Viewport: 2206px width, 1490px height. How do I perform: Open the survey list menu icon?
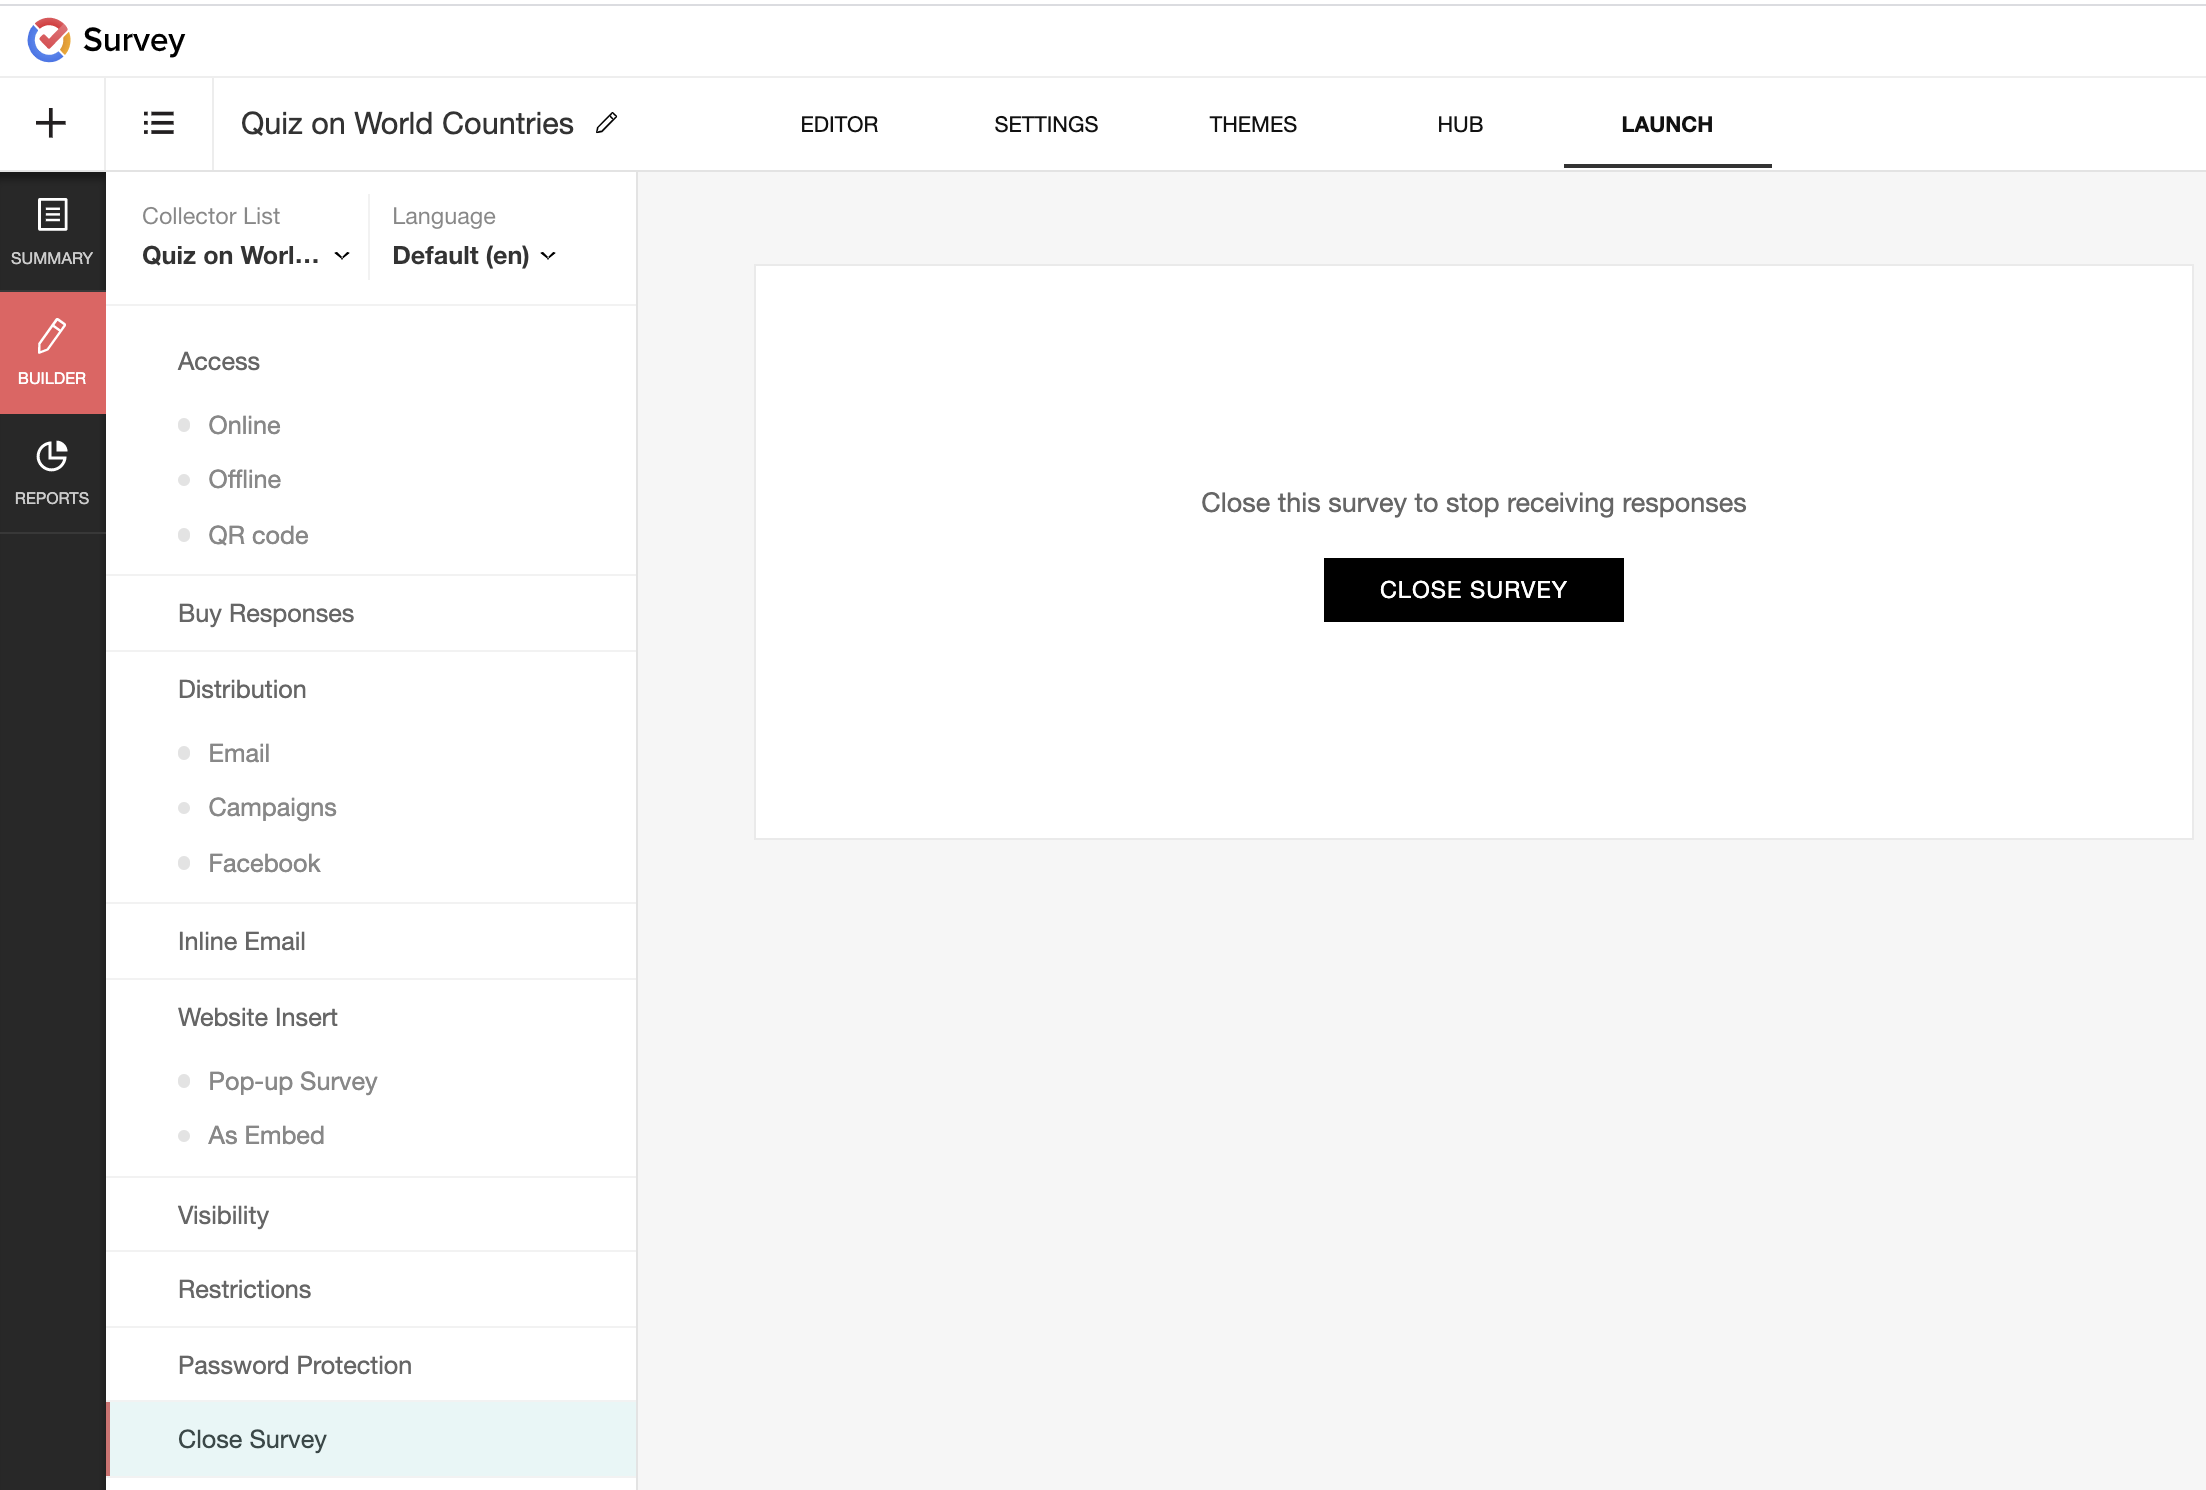(158, 124)
